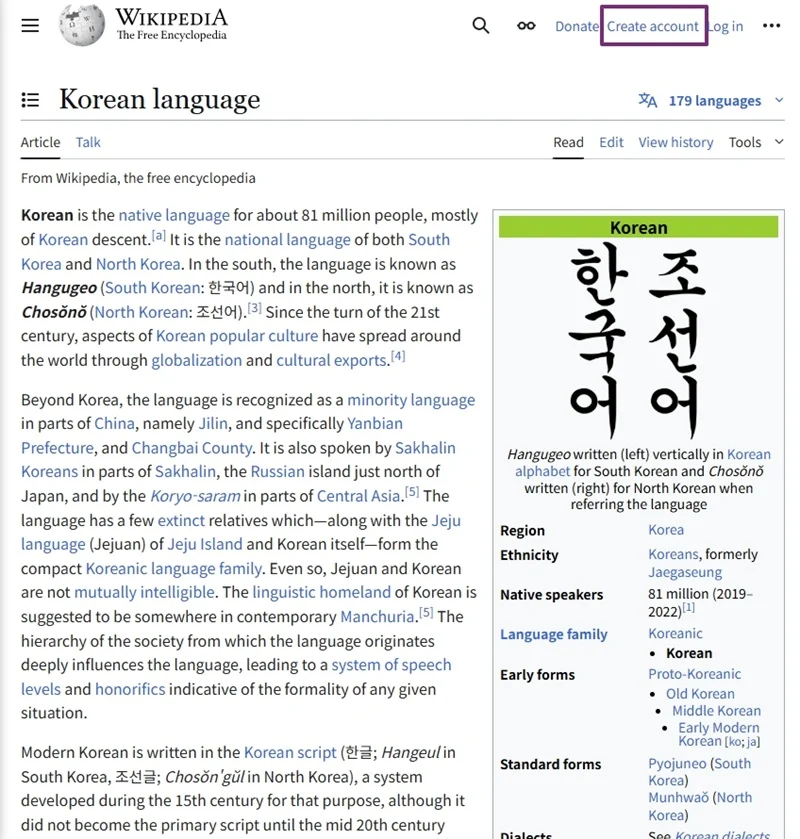The image size is (800, 839).
Task: Follow the Koreanic language family link
Action: pyautogui.click(x=173, y=569)
